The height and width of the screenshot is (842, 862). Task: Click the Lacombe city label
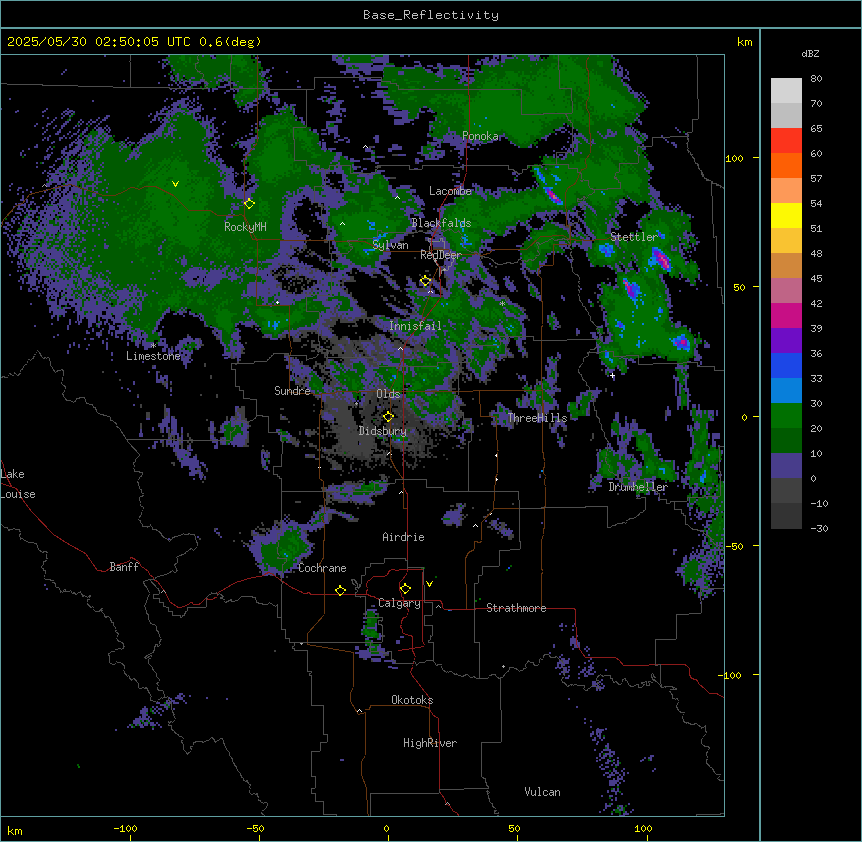(x=450, y=191)
